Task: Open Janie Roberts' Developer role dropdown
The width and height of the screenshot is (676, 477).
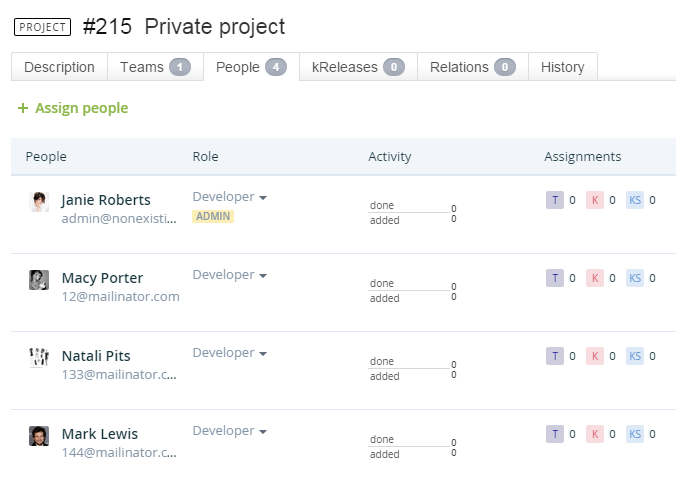Action: pyautogui.click(x=229, y=197)
